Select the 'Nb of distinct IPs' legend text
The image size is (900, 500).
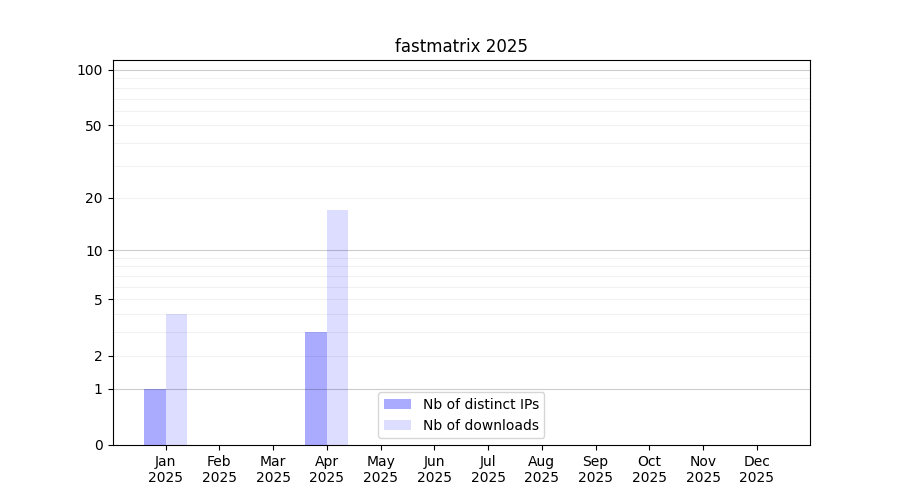tap(481, 404)
